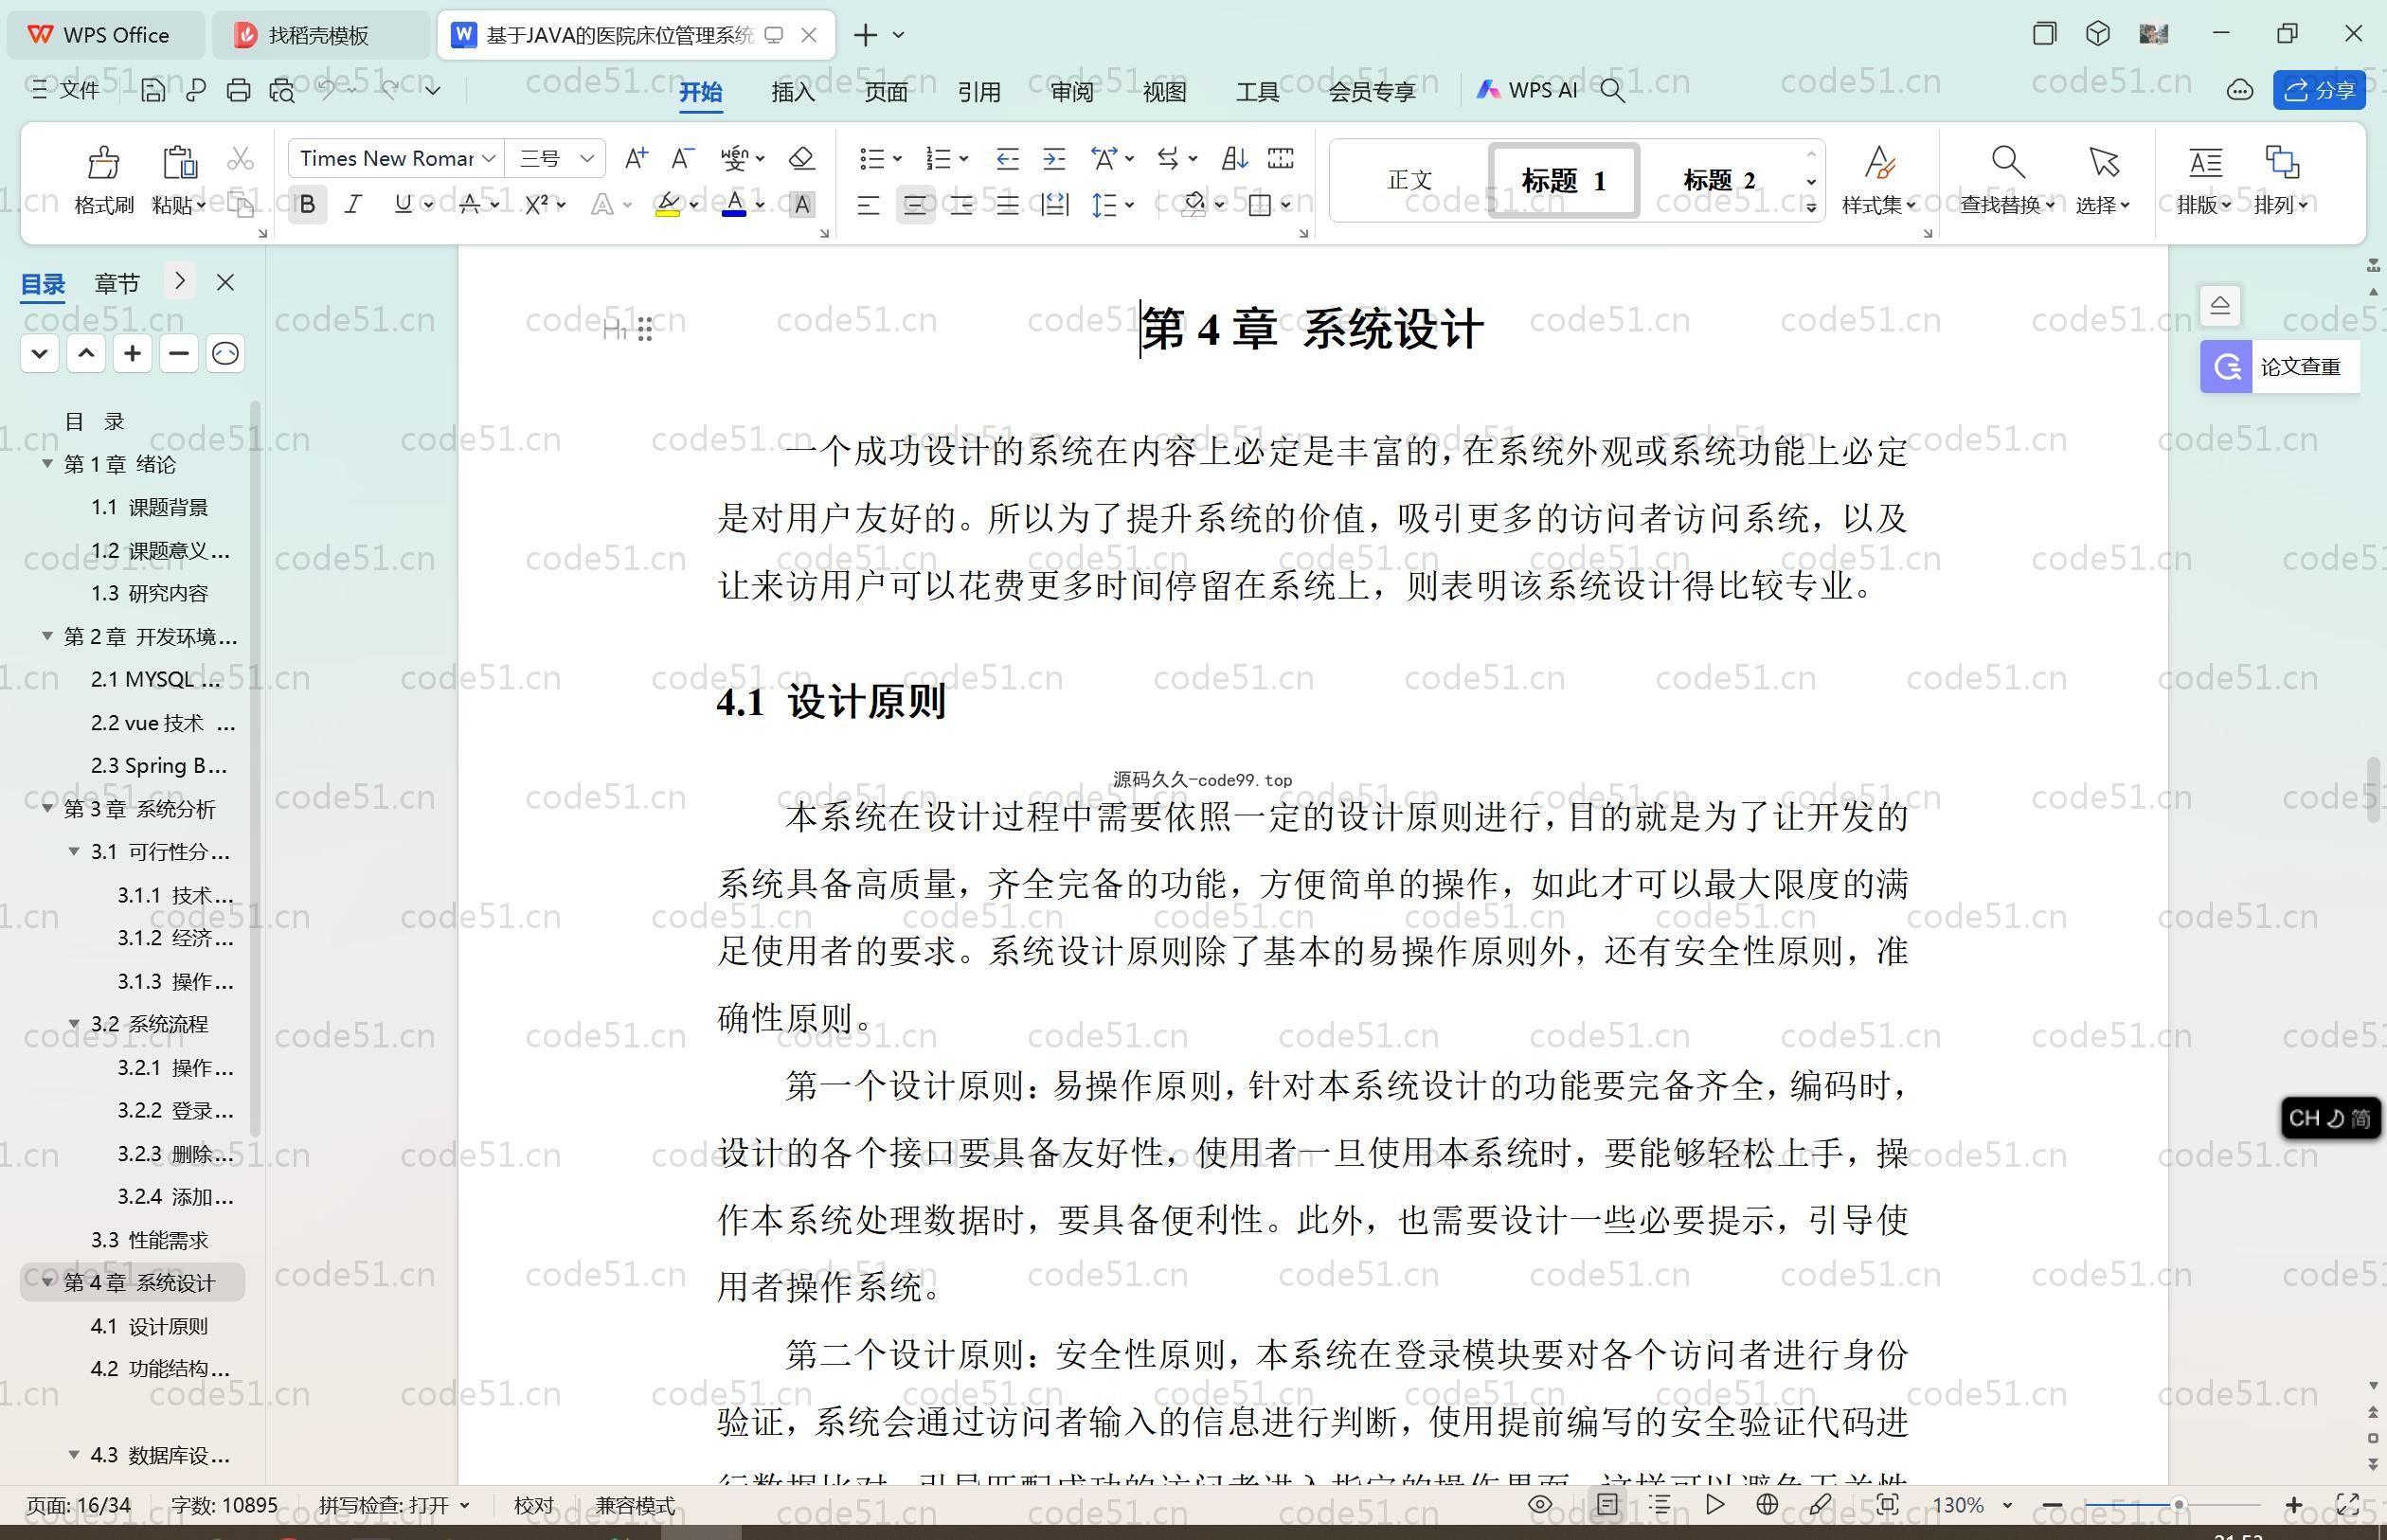This screenshot has height=1540, width=2387.
Task: Click the Cut scissors icon
Action: coord(240,159)
